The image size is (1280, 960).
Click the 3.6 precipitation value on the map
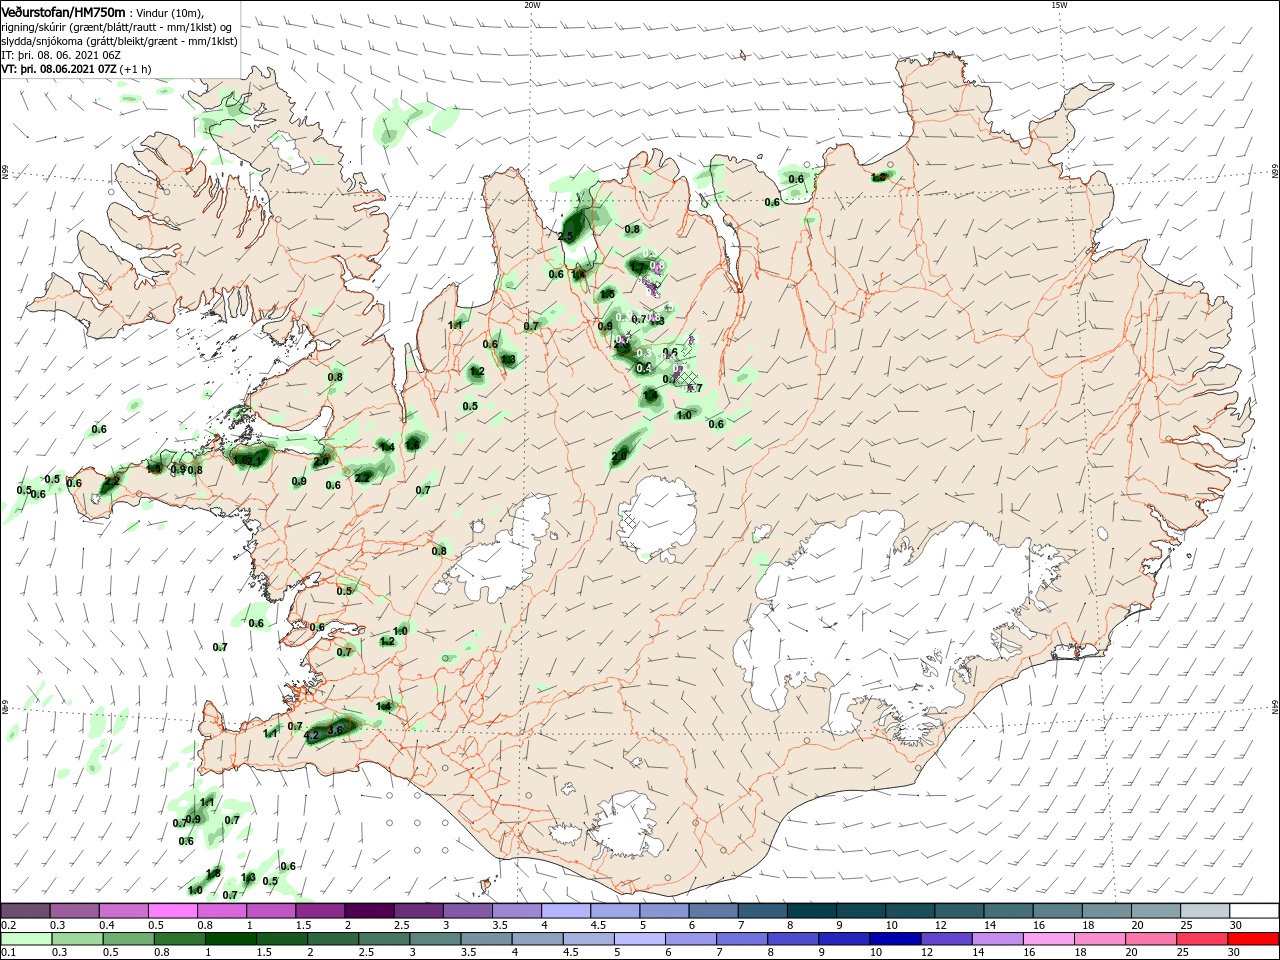tap(336, 730)
